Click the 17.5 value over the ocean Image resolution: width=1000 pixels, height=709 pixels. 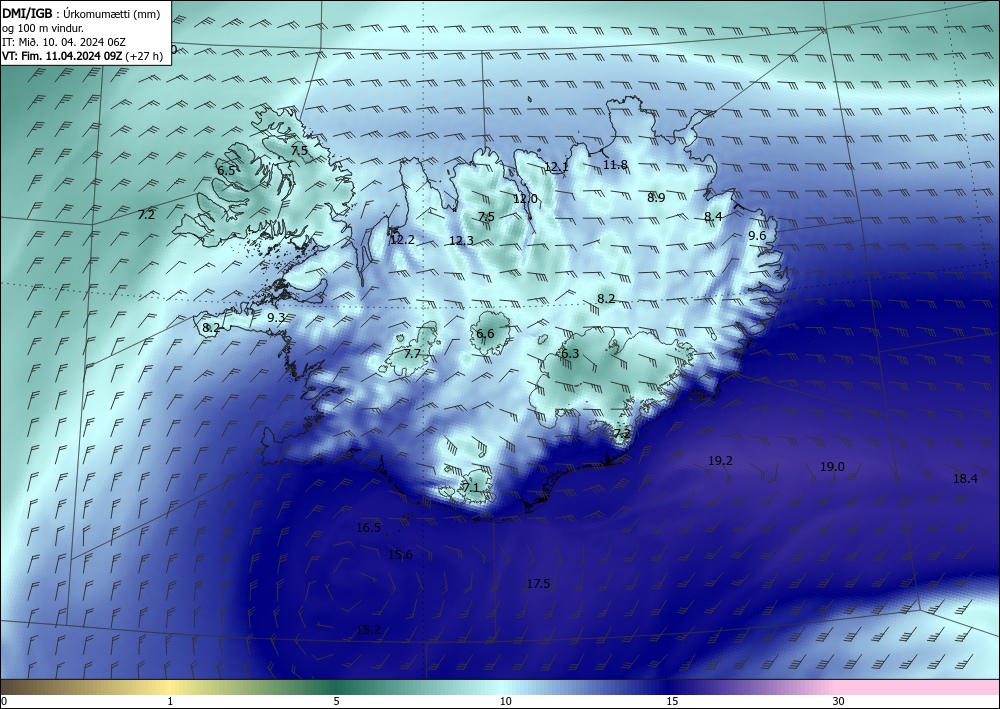[538, 584]
